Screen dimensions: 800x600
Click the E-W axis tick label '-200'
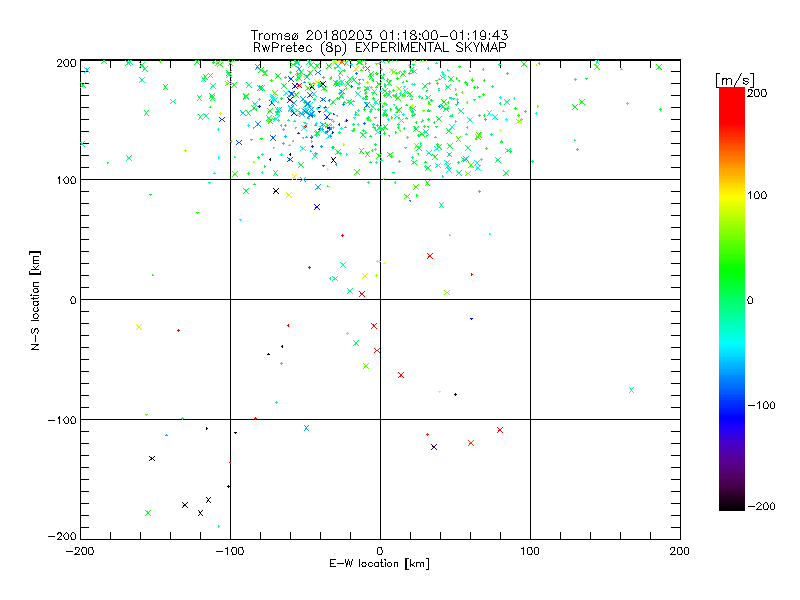80,551
